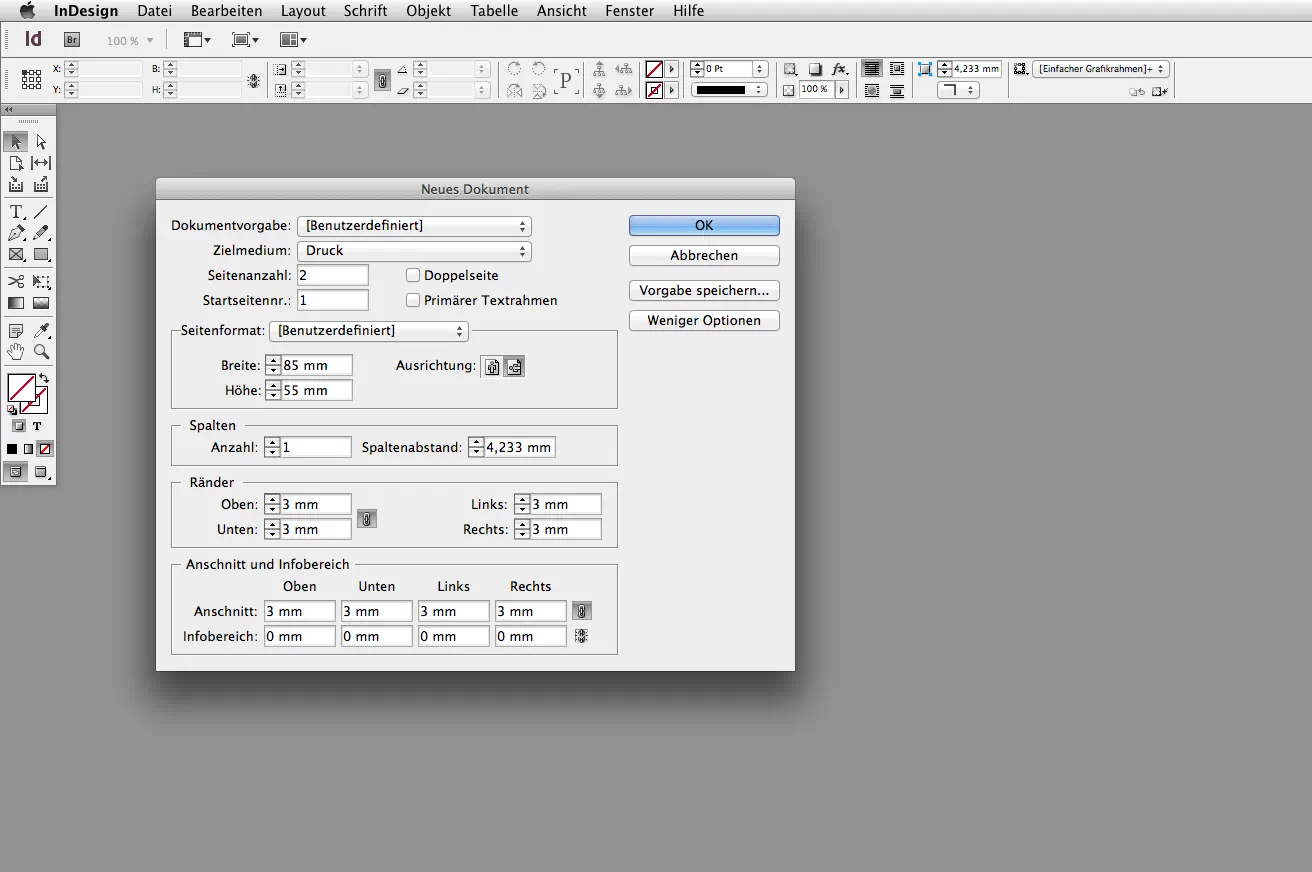The width and height of the screenshot is (1312, 872).
Task: Choose the Eyedropper tool
Action: click(x=41, y=331)
